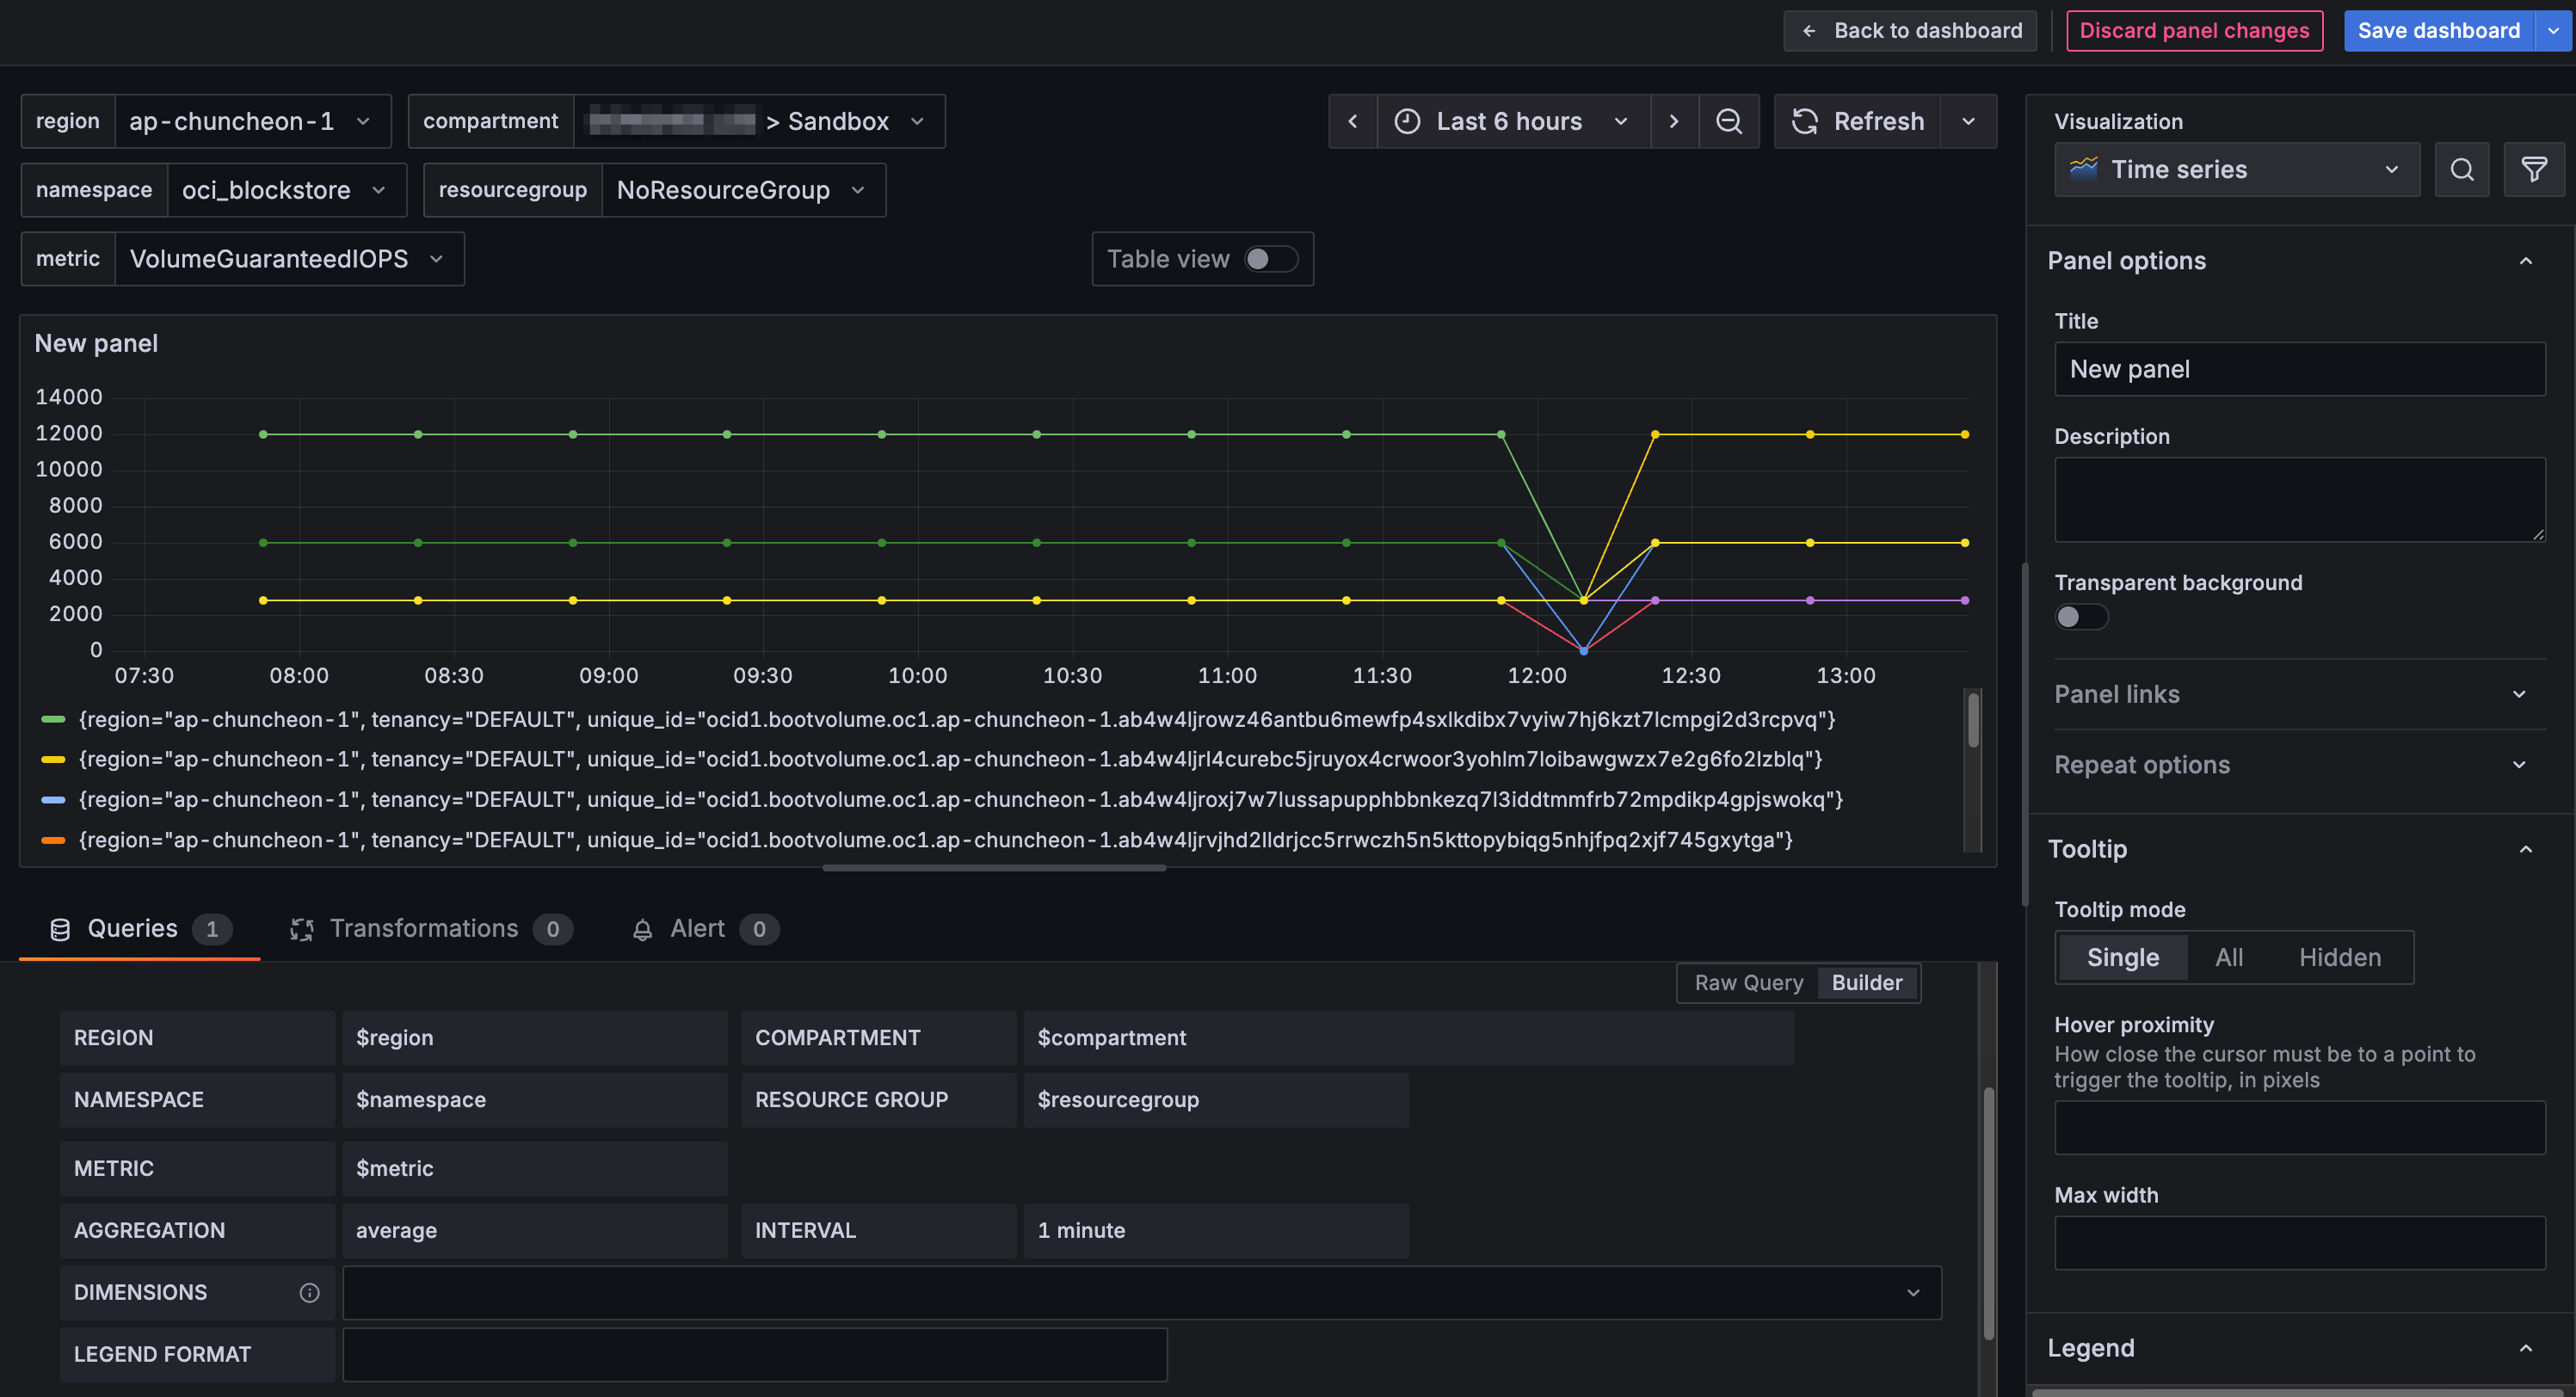The height and width of the screenshot is (1397, 2576).
Task: Click the search visualization magnifier icon
Action: [2461, 169]
